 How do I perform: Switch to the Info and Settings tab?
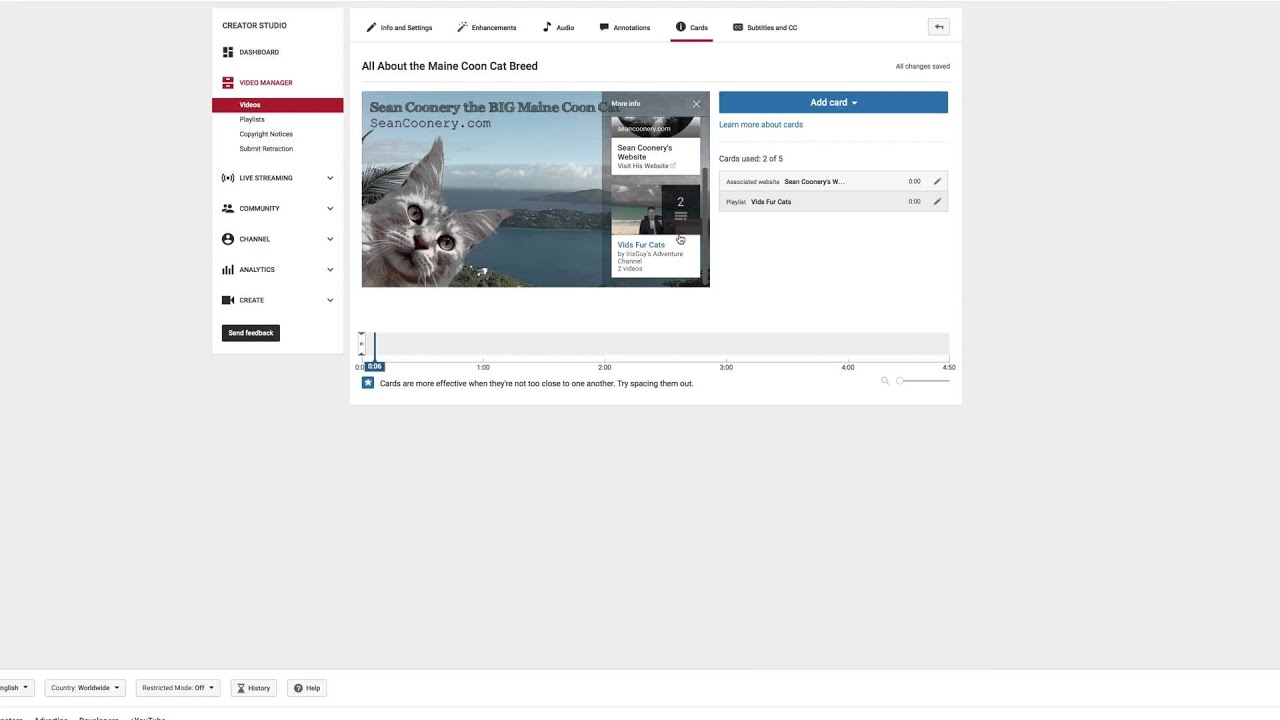pyautogui.click(x=399, y=27)
